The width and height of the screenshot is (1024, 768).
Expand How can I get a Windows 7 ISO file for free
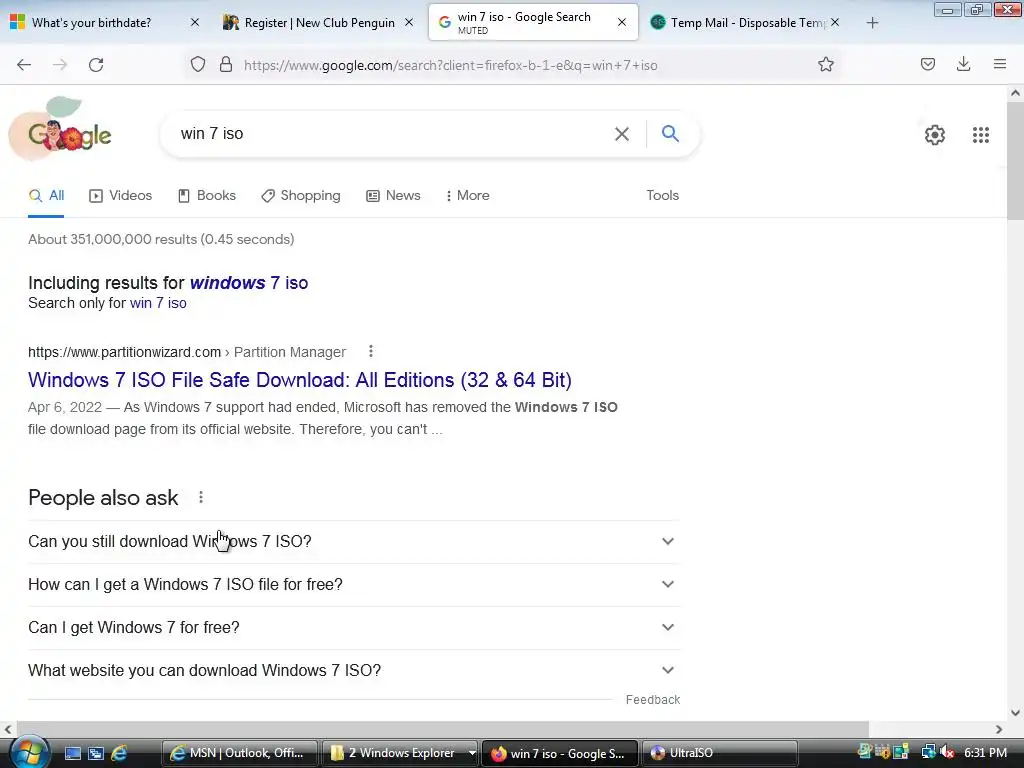tap(354, 584)
